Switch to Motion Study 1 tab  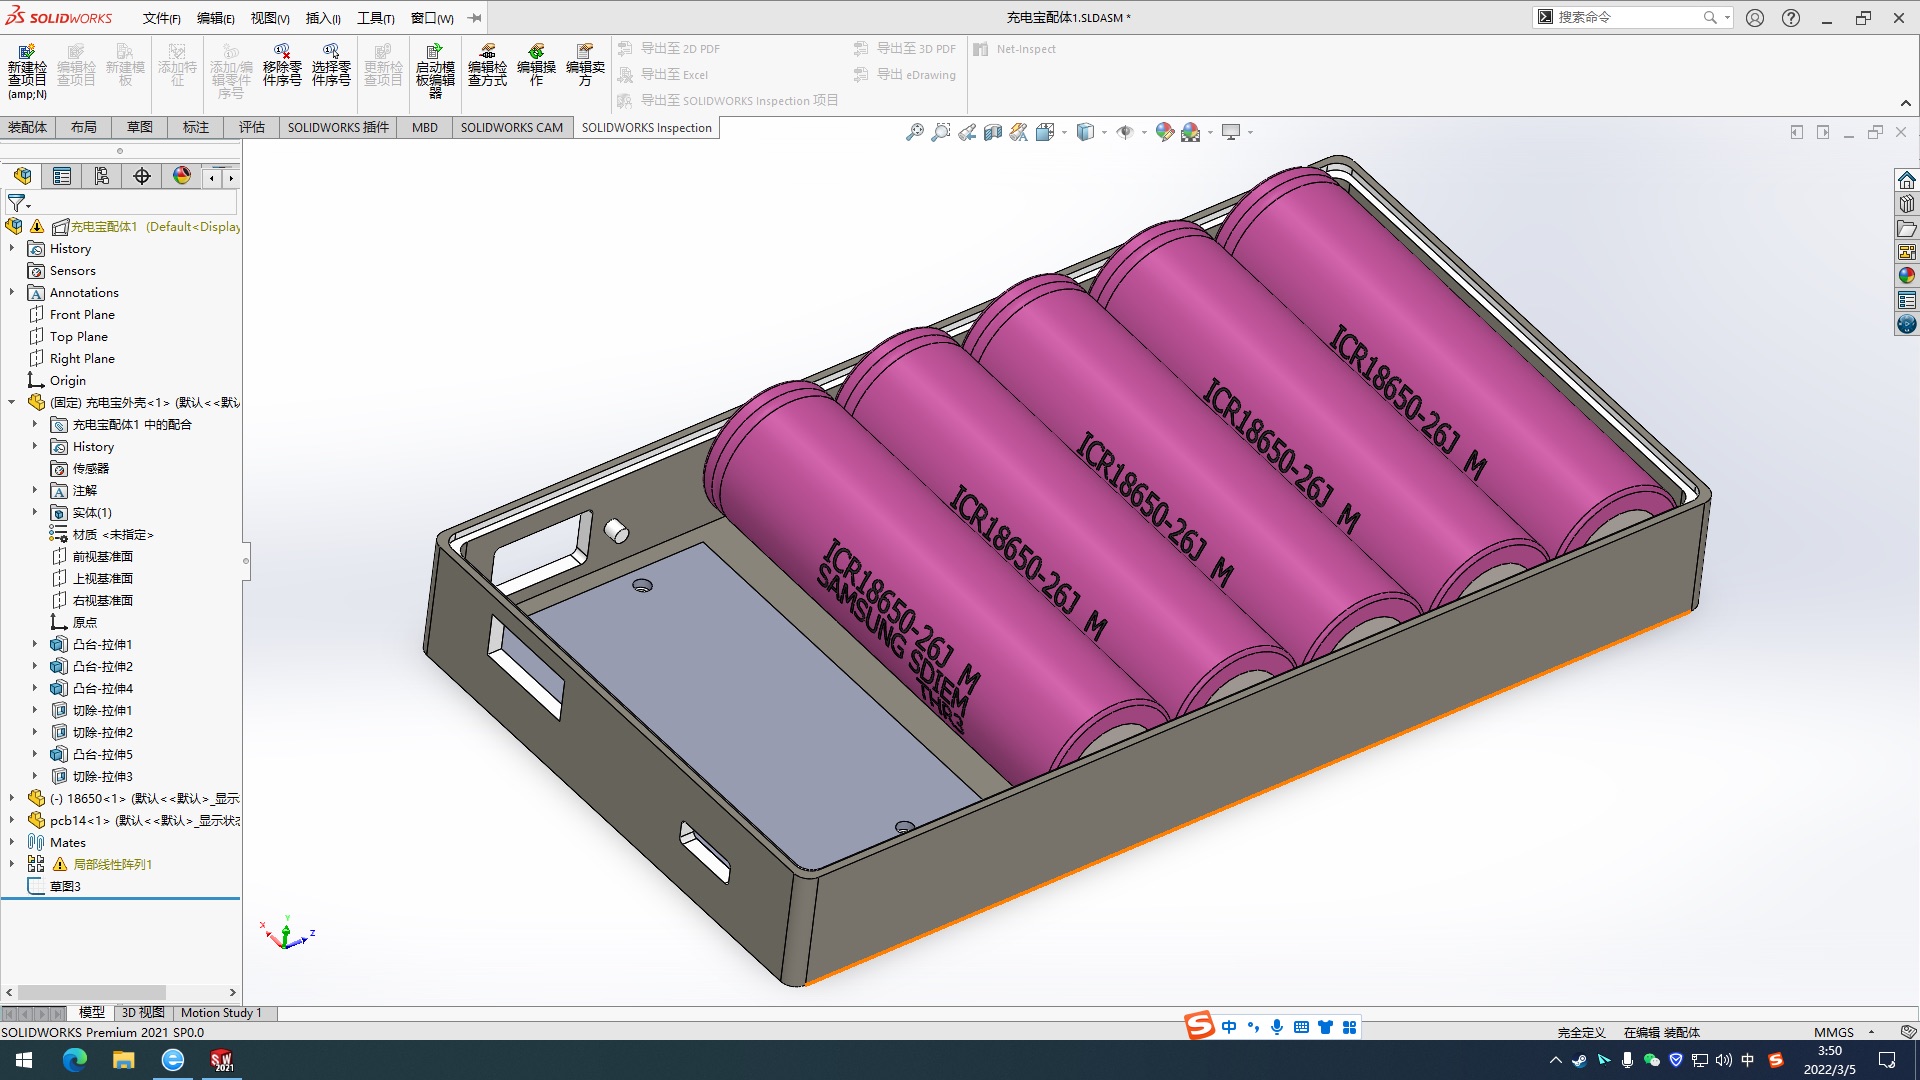[x=221, y=1012]
